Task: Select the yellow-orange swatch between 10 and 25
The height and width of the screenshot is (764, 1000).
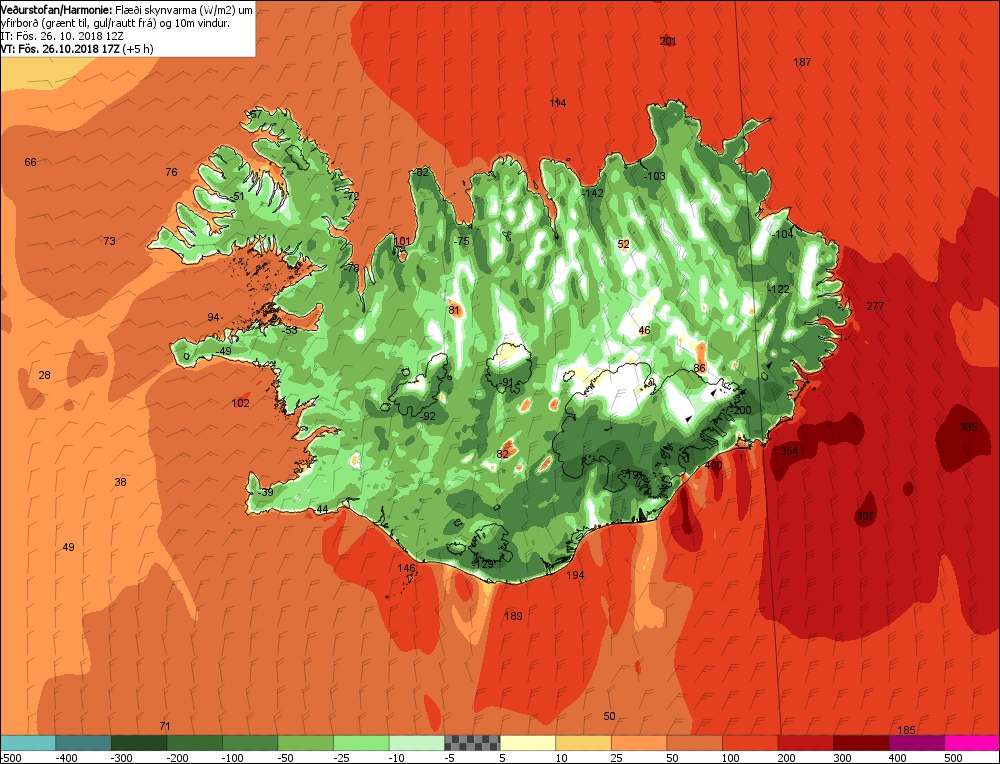Action: tap(583, 743)
